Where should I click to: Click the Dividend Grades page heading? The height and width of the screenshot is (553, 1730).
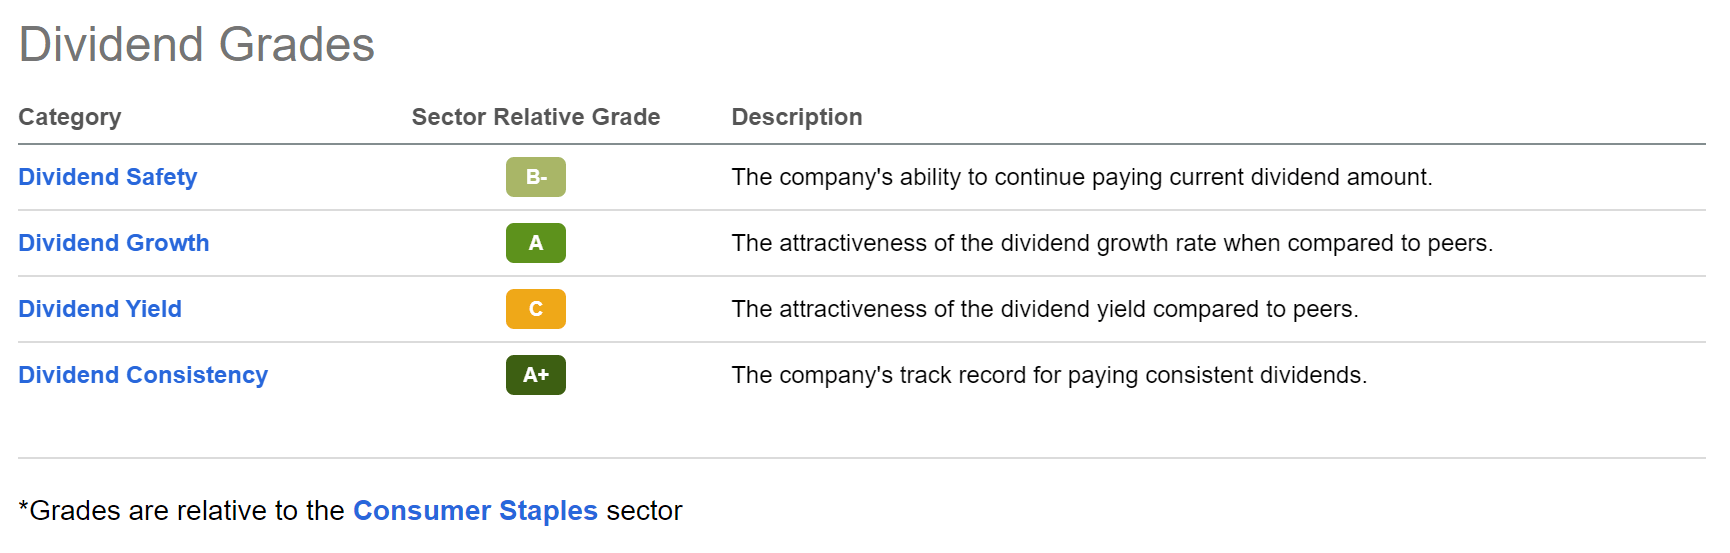[x=196, y=45]
